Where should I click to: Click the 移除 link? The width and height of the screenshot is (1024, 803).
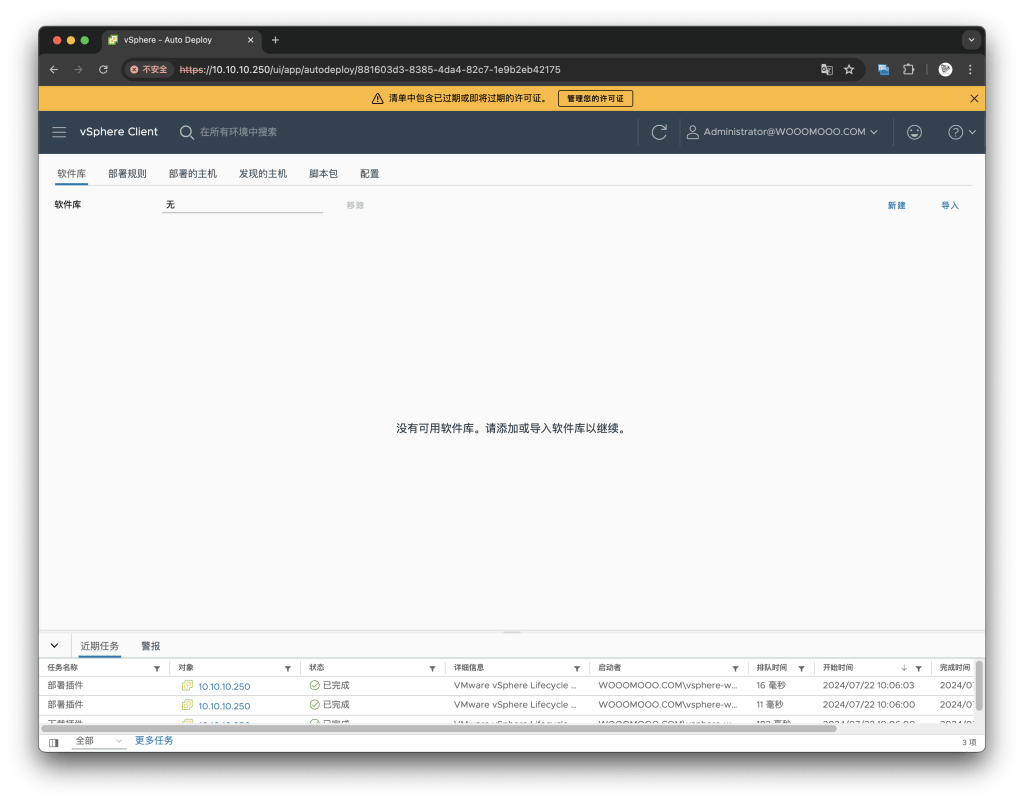(355, 206)
